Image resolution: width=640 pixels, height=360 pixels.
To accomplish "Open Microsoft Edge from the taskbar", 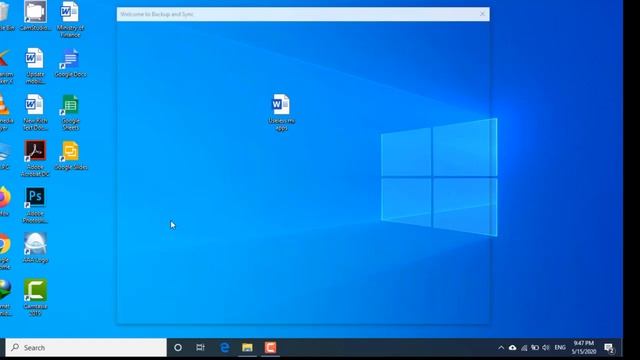I will tap(224, 347).
